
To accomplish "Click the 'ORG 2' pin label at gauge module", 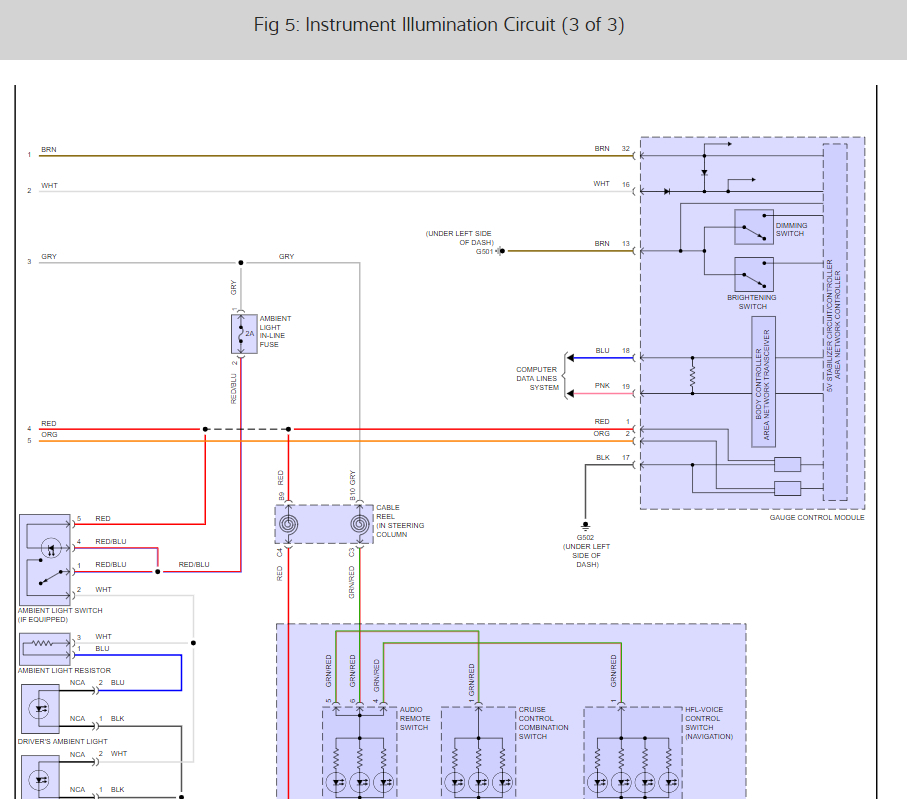I will click(x=611, y=433).
